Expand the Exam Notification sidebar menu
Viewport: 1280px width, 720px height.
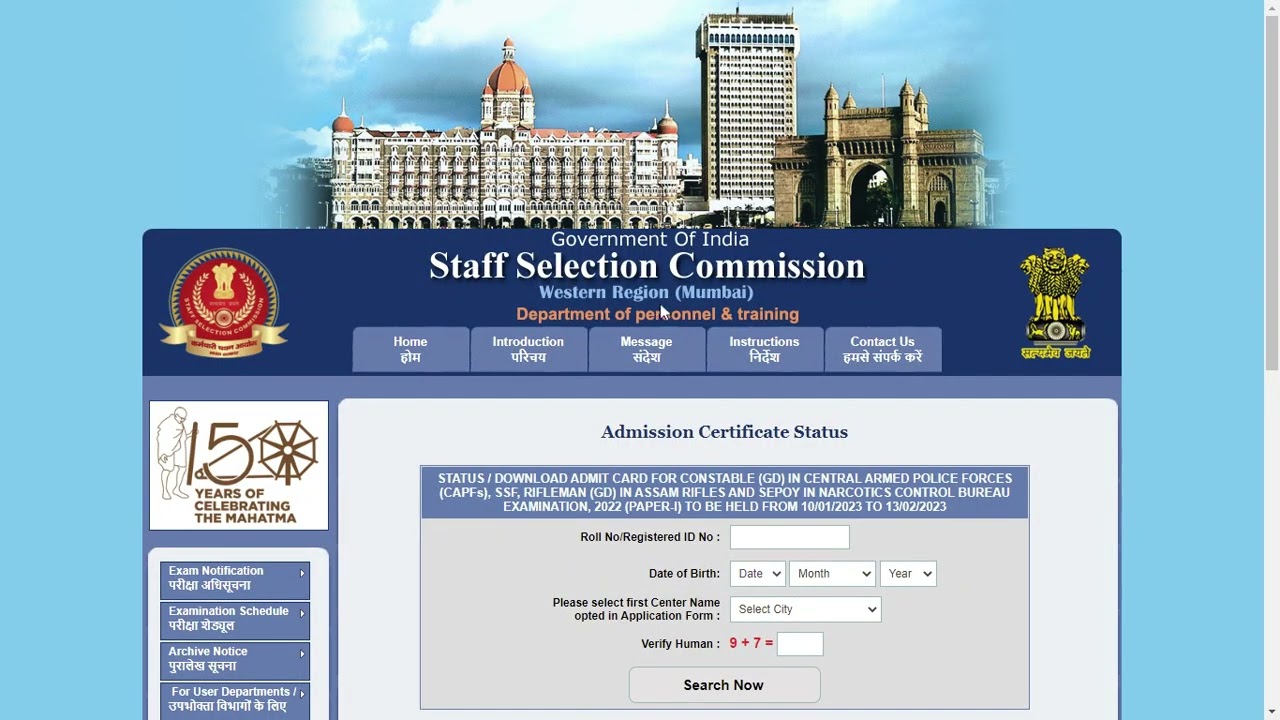(x=235, y=579)
